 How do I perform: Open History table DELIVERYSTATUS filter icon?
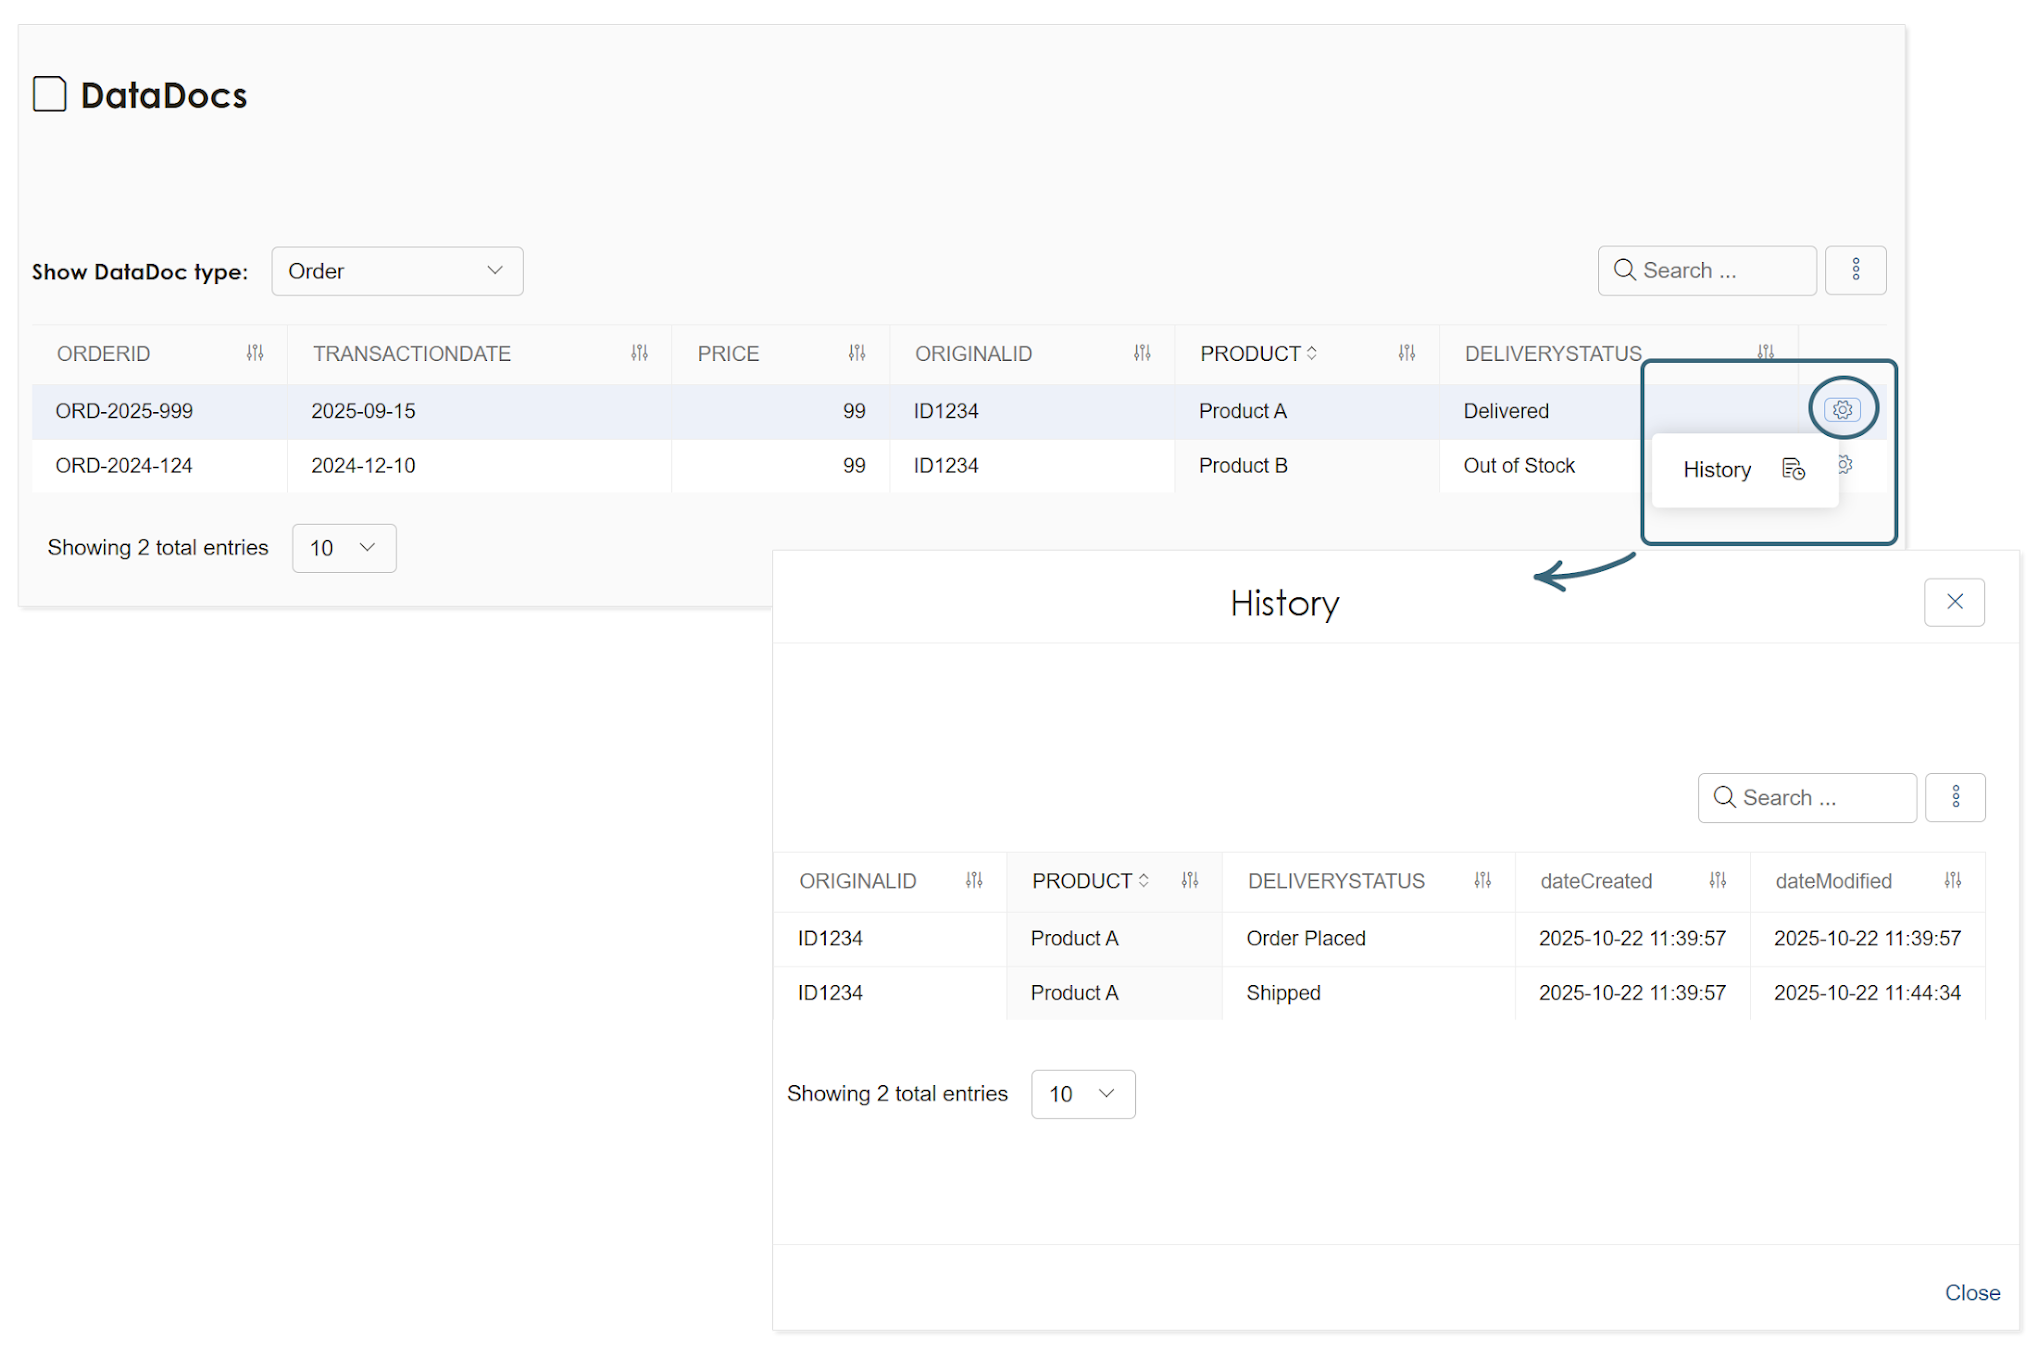(x=1482, y=881)
